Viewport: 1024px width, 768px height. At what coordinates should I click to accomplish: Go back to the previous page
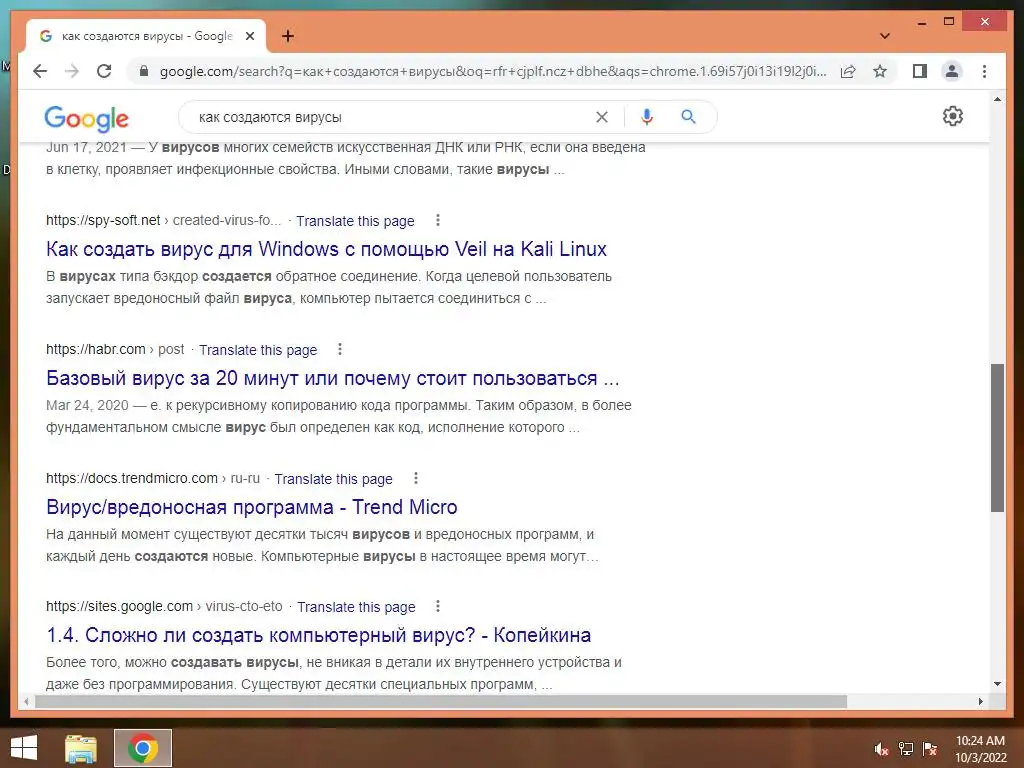pos(40,71)
